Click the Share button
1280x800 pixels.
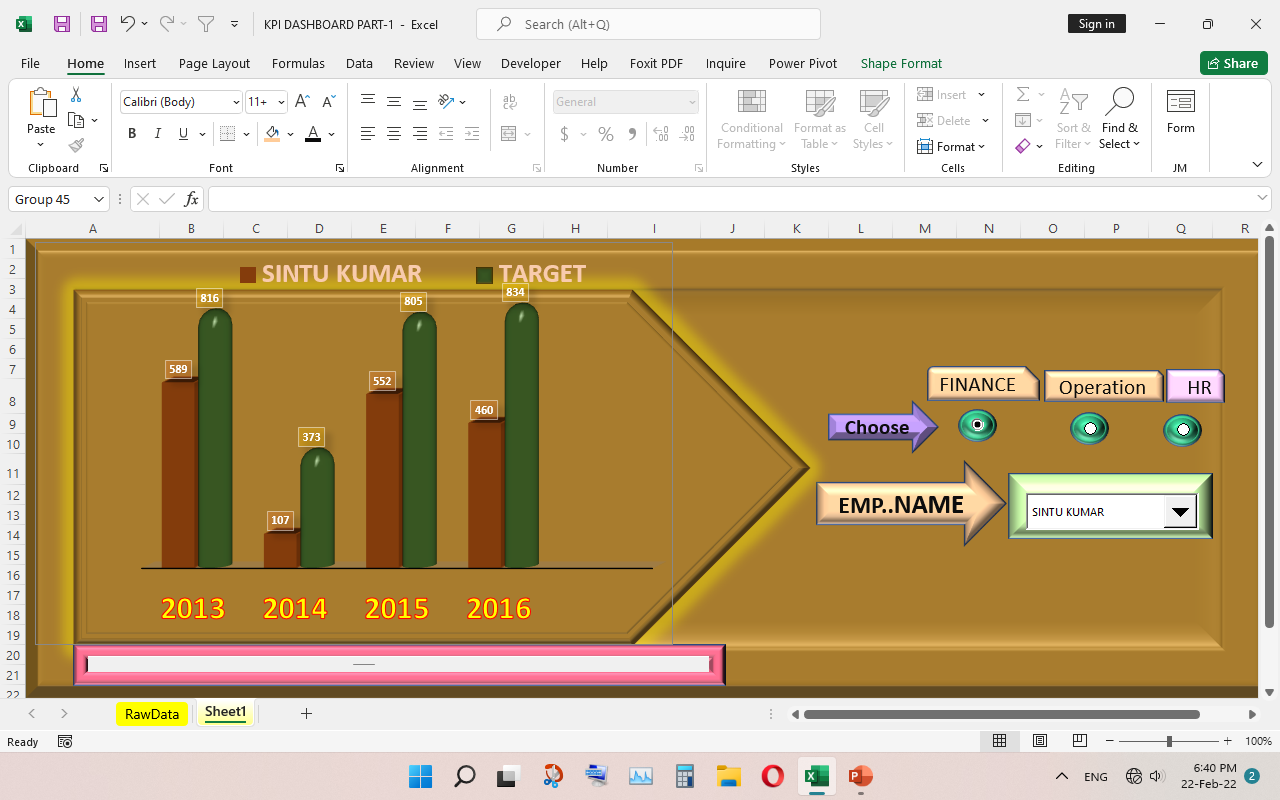[x=1232, y=63]
